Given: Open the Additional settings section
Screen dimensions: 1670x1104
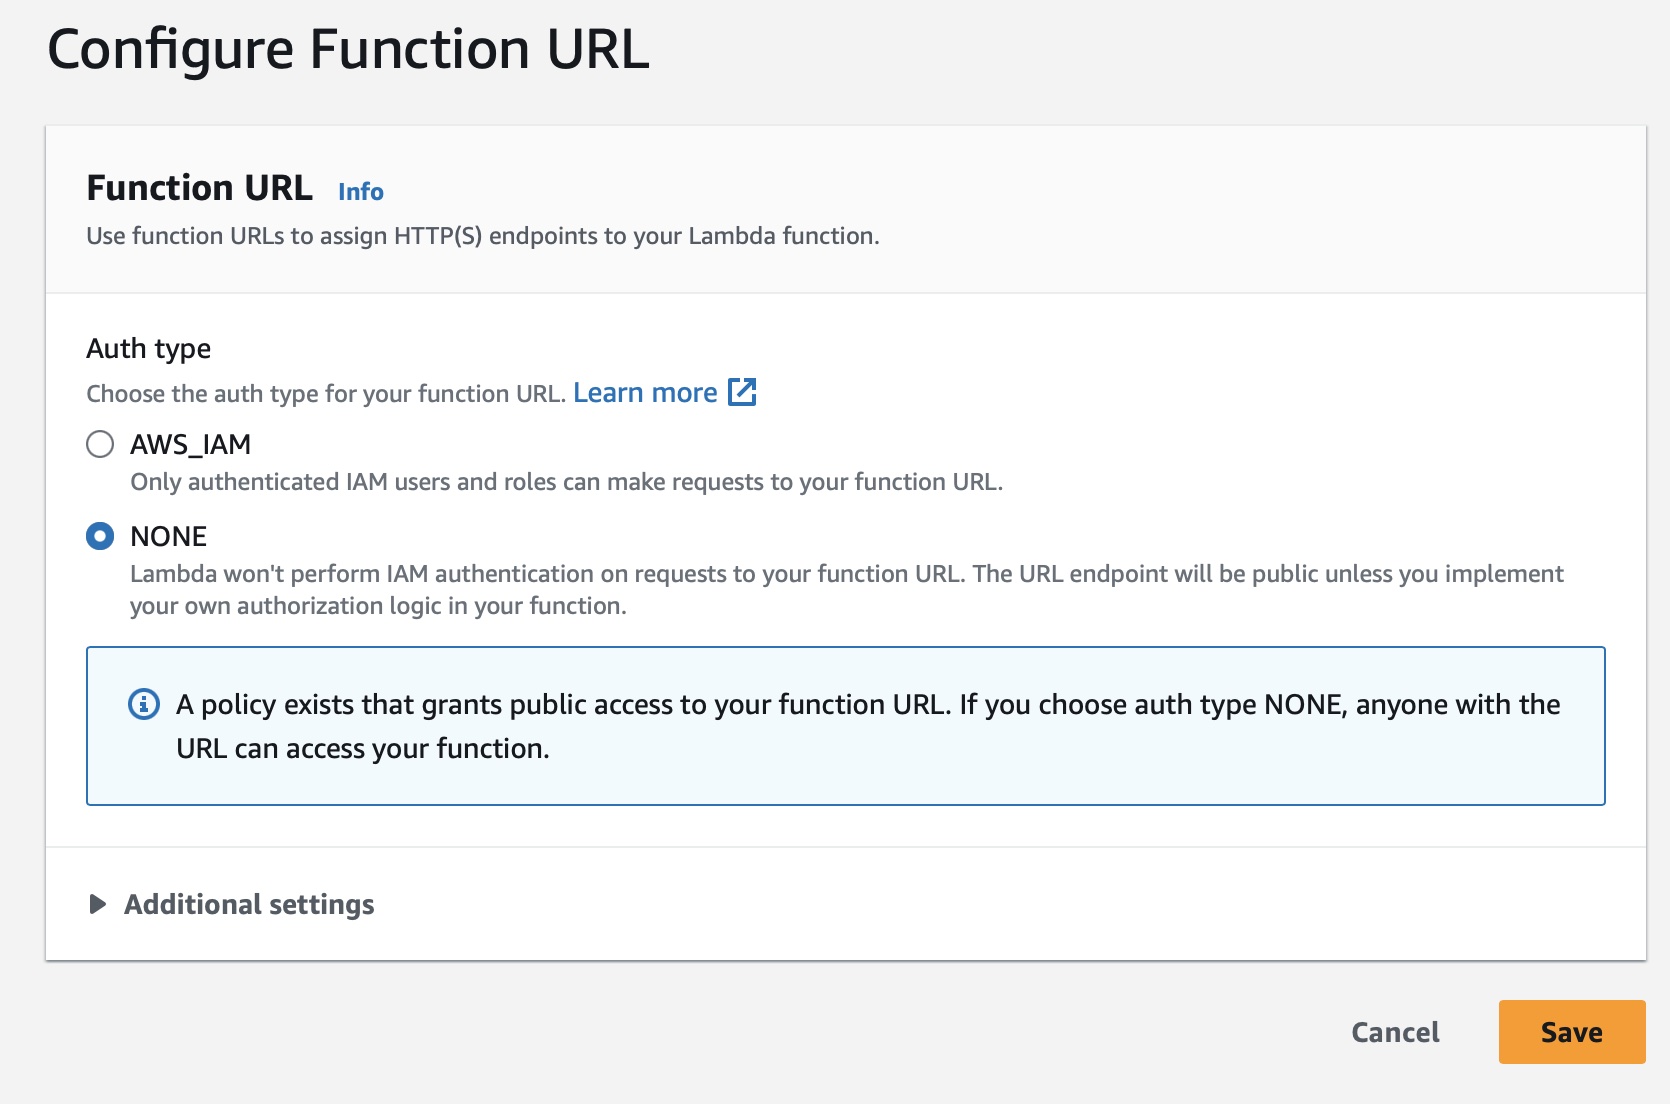Looking at the screenshot, I should pyautogui.click(x=248, y=904).
